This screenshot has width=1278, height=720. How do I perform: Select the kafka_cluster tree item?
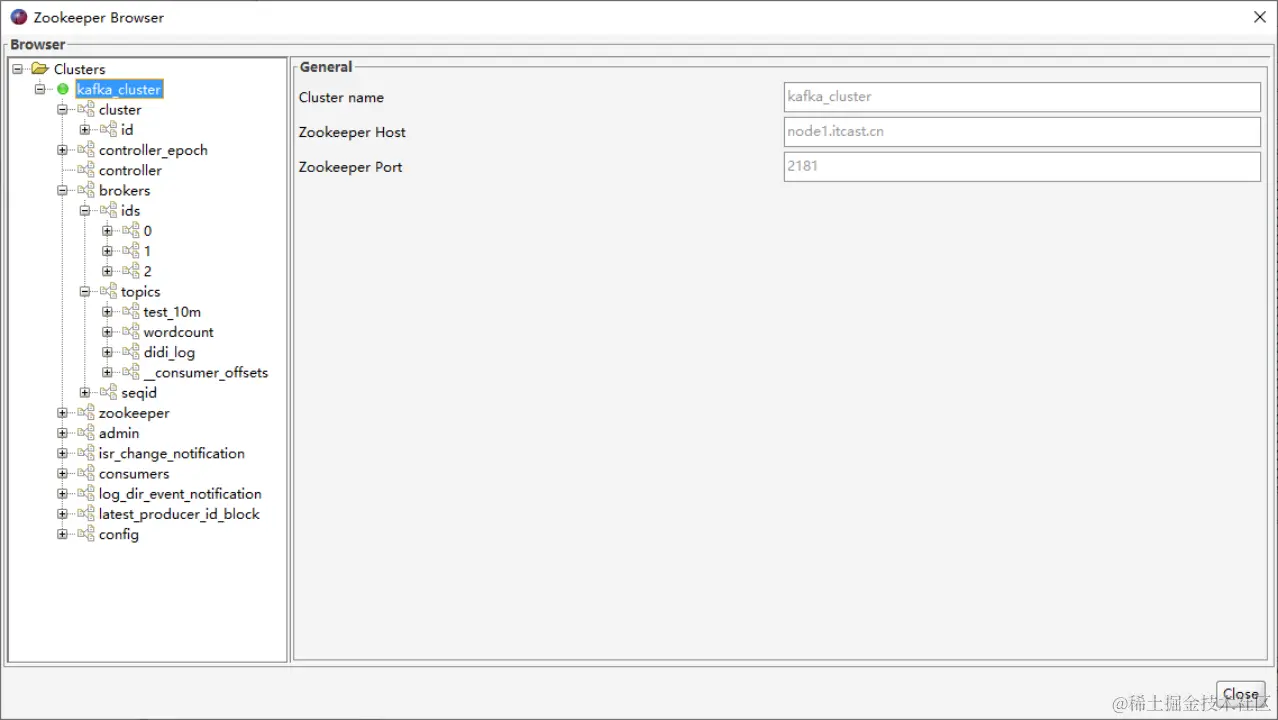pos(119,89)
